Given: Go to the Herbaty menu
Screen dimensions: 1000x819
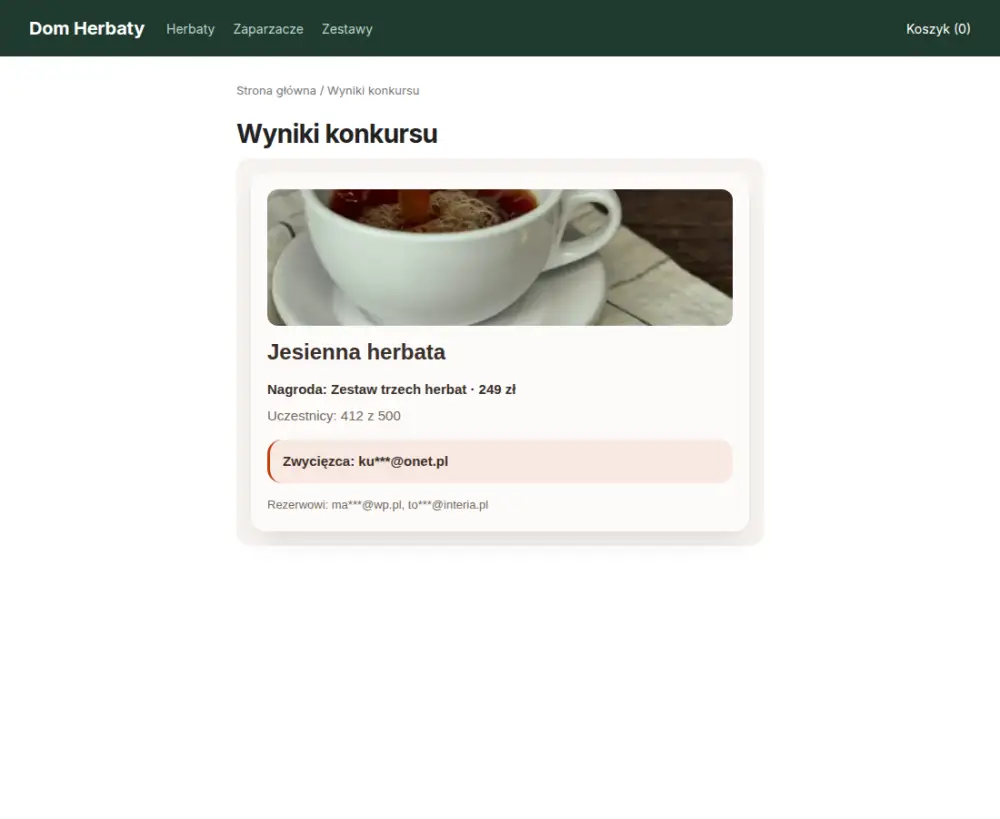Looking at the screenshot, I should (190, 29).
